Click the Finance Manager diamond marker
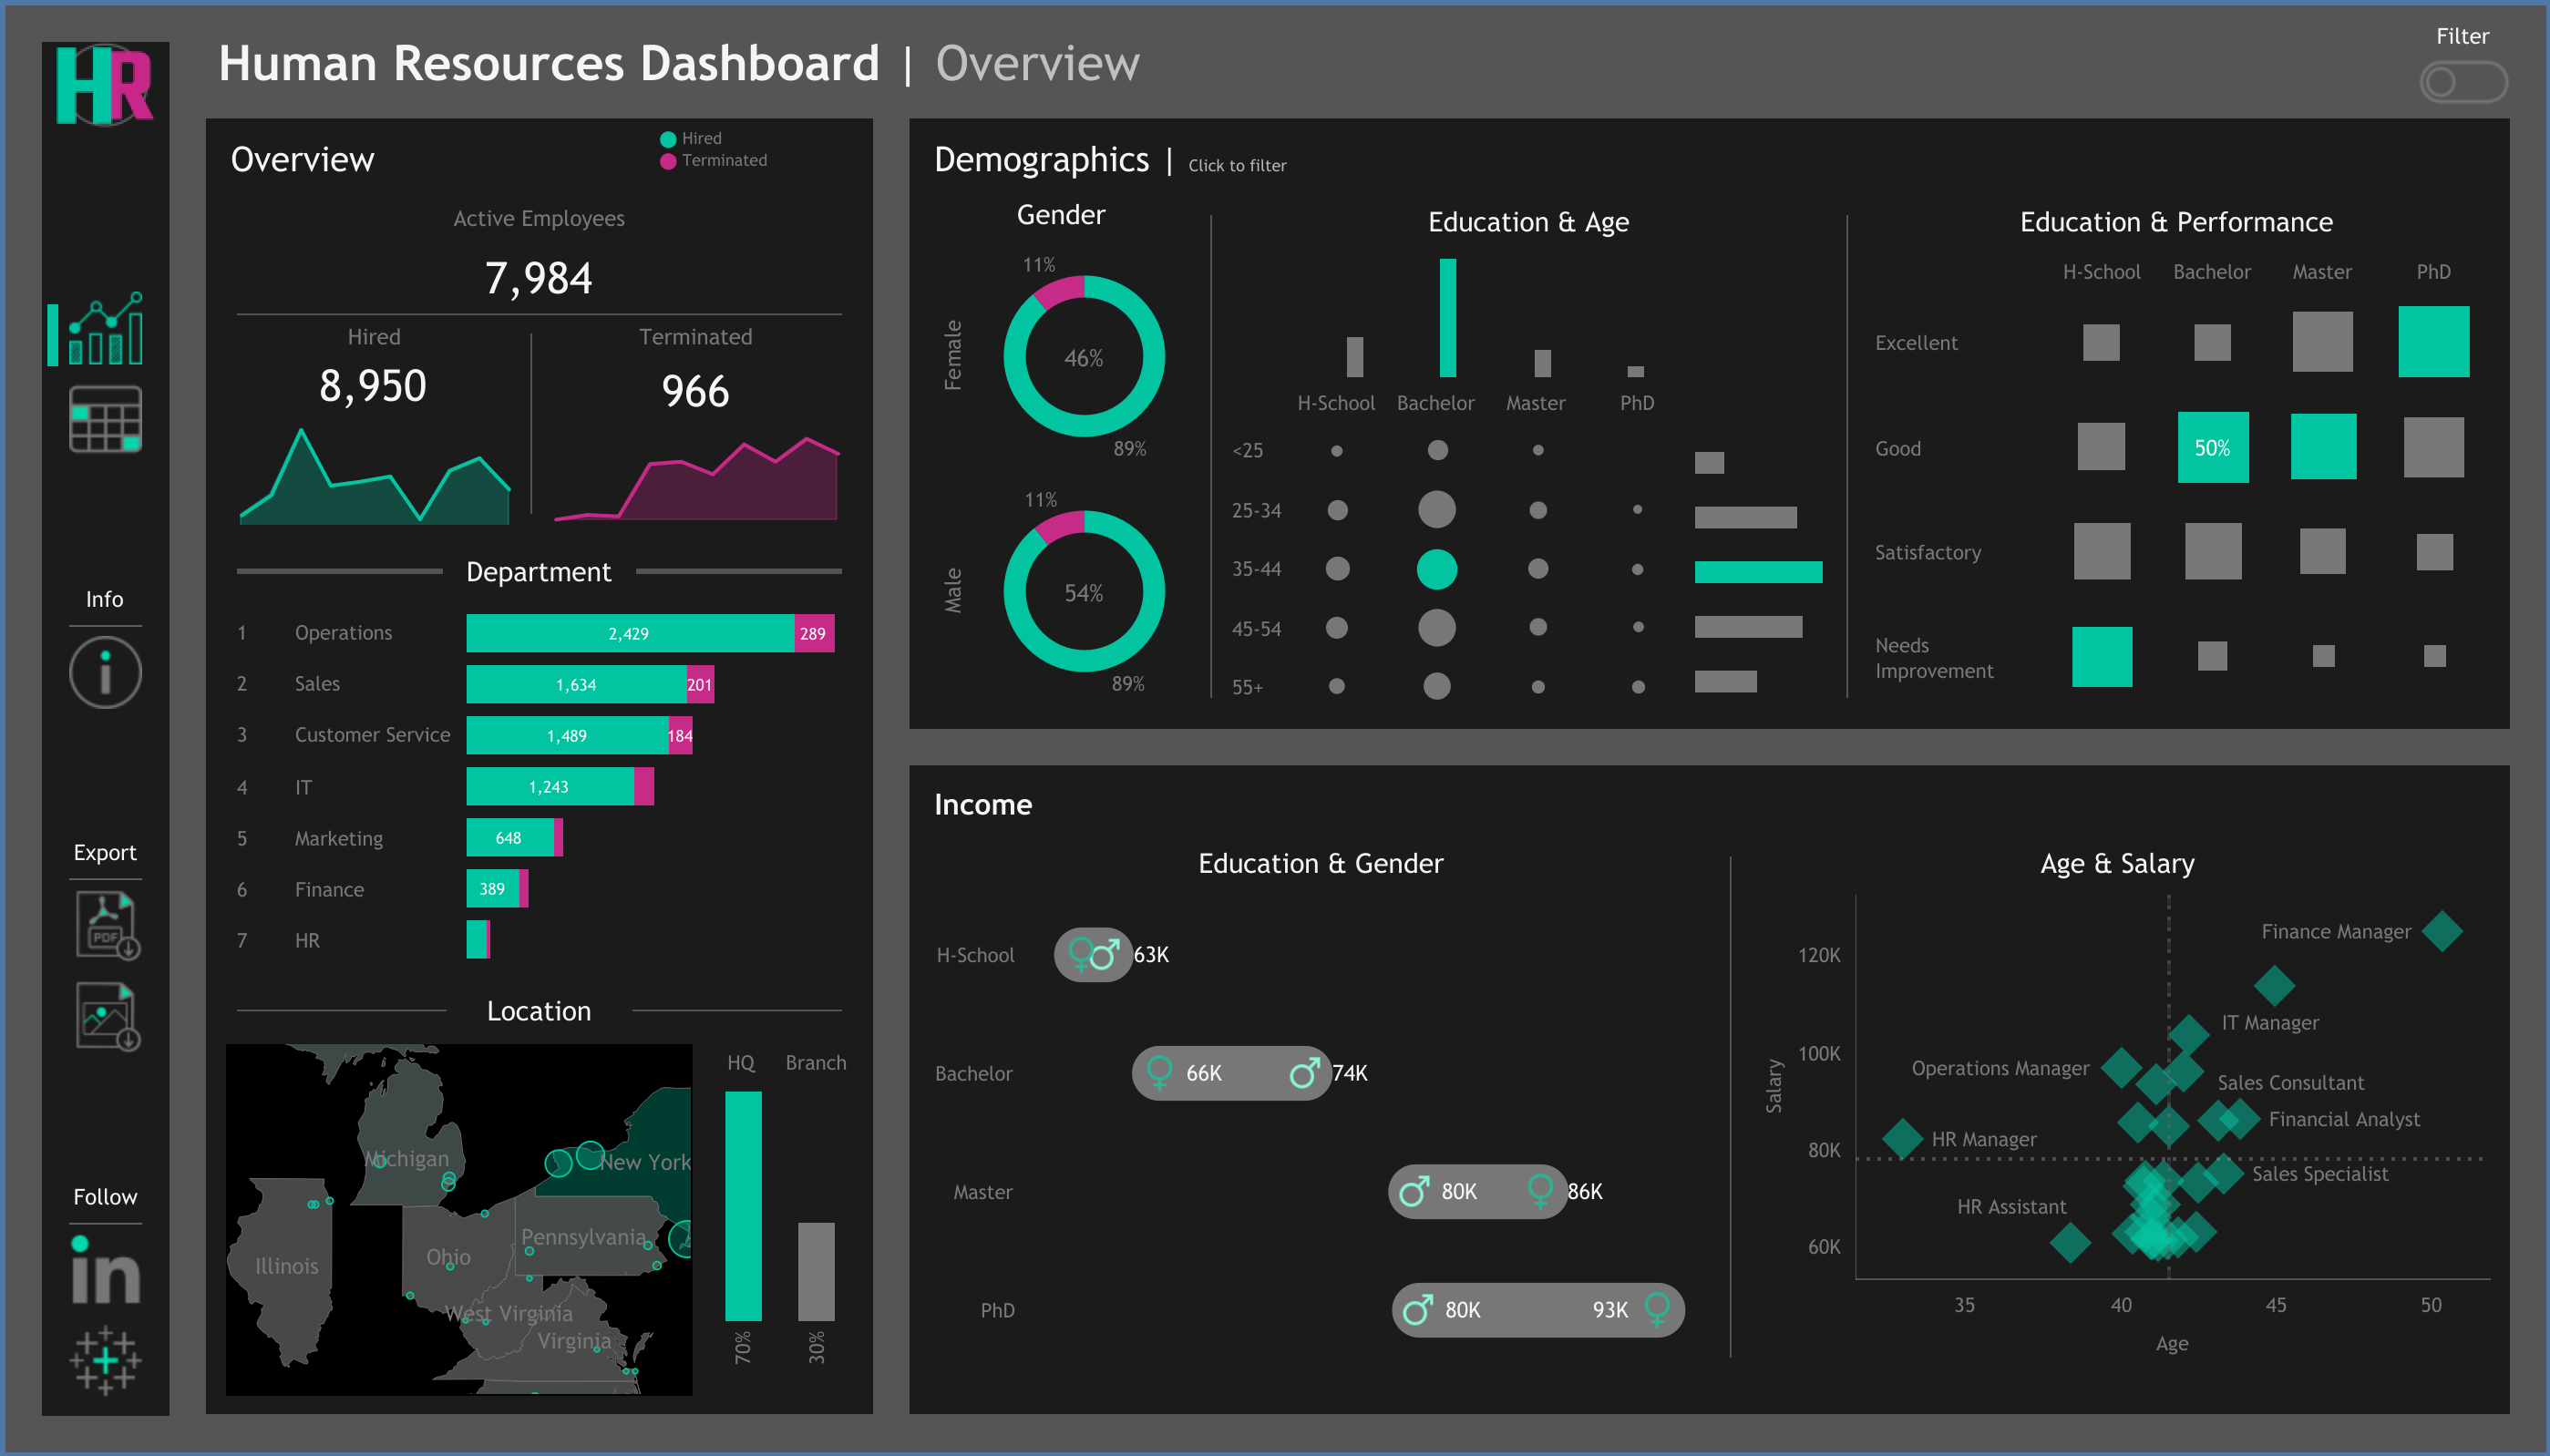The image size is (2550, 1456). coord(2442,931)
